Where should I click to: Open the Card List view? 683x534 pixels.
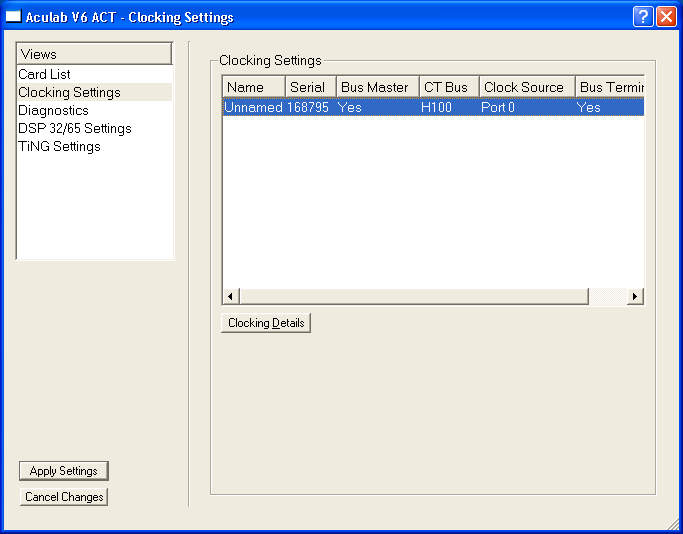pyautogui.click(x=95, y=74)
